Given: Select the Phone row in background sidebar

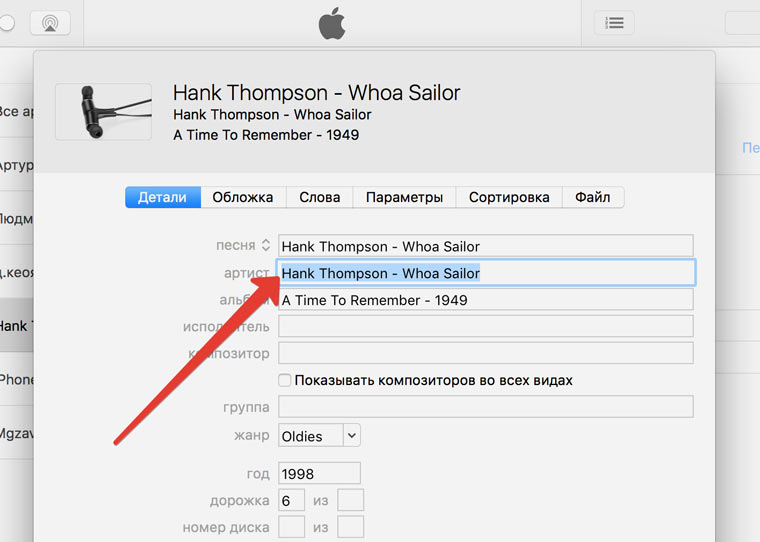Looking at the screenshot, I should pos(16,379).
